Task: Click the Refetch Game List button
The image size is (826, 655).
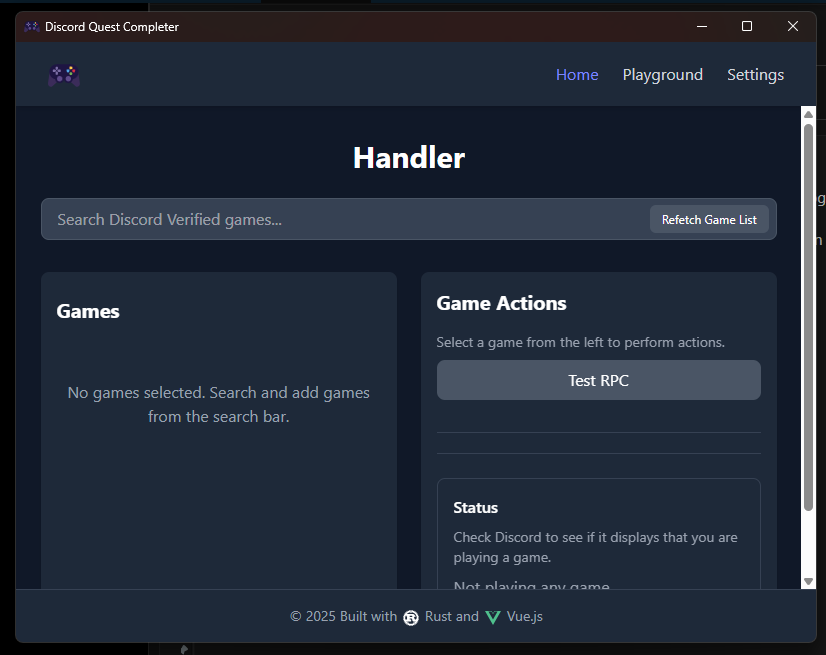Action: [x=709, y=219]
